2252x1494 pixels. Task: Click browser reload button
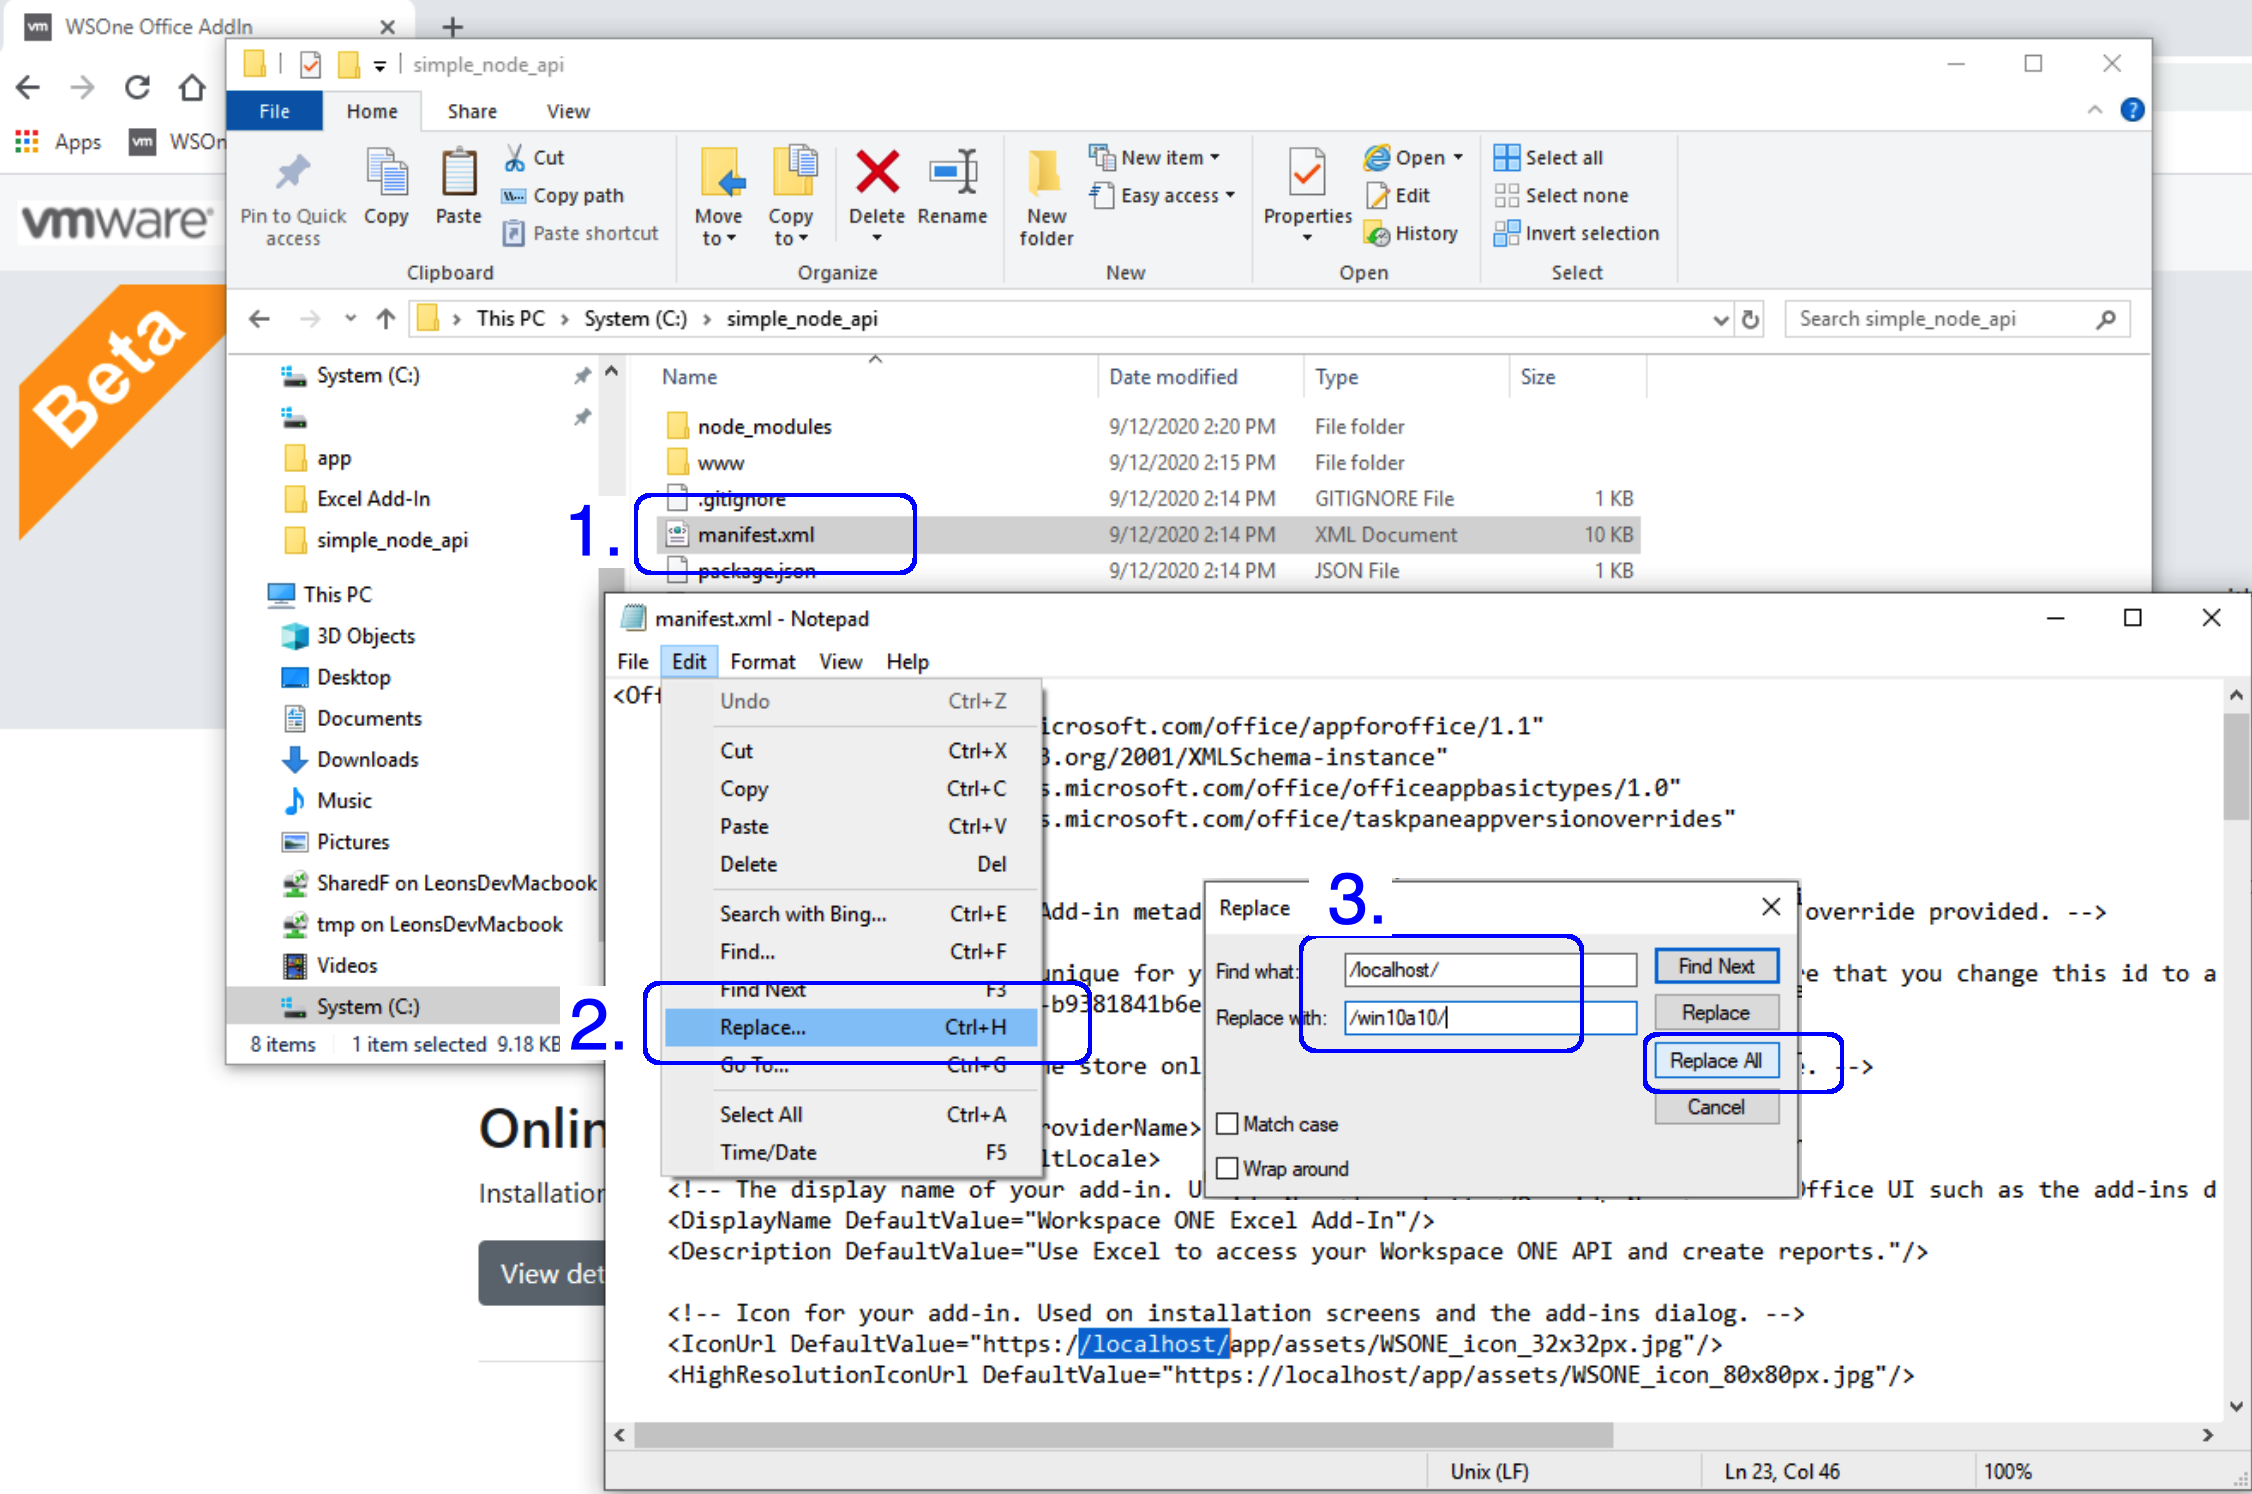(x=137, y=88)
